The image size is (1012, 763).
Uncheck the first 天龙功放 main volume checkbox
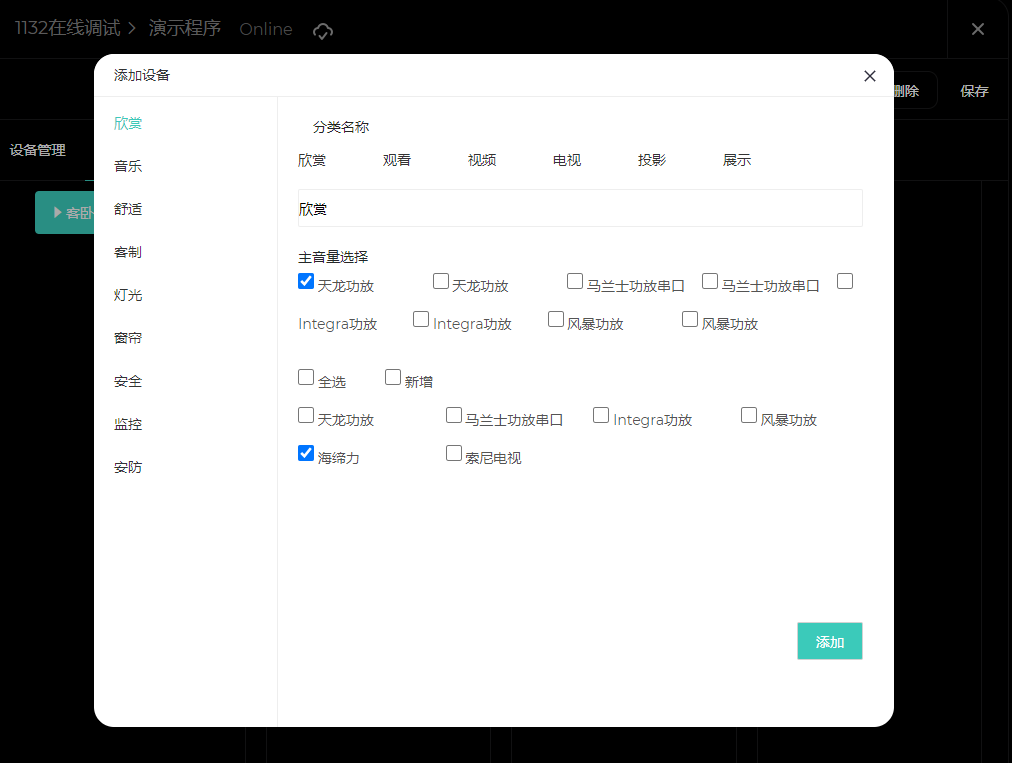point(306,281)
